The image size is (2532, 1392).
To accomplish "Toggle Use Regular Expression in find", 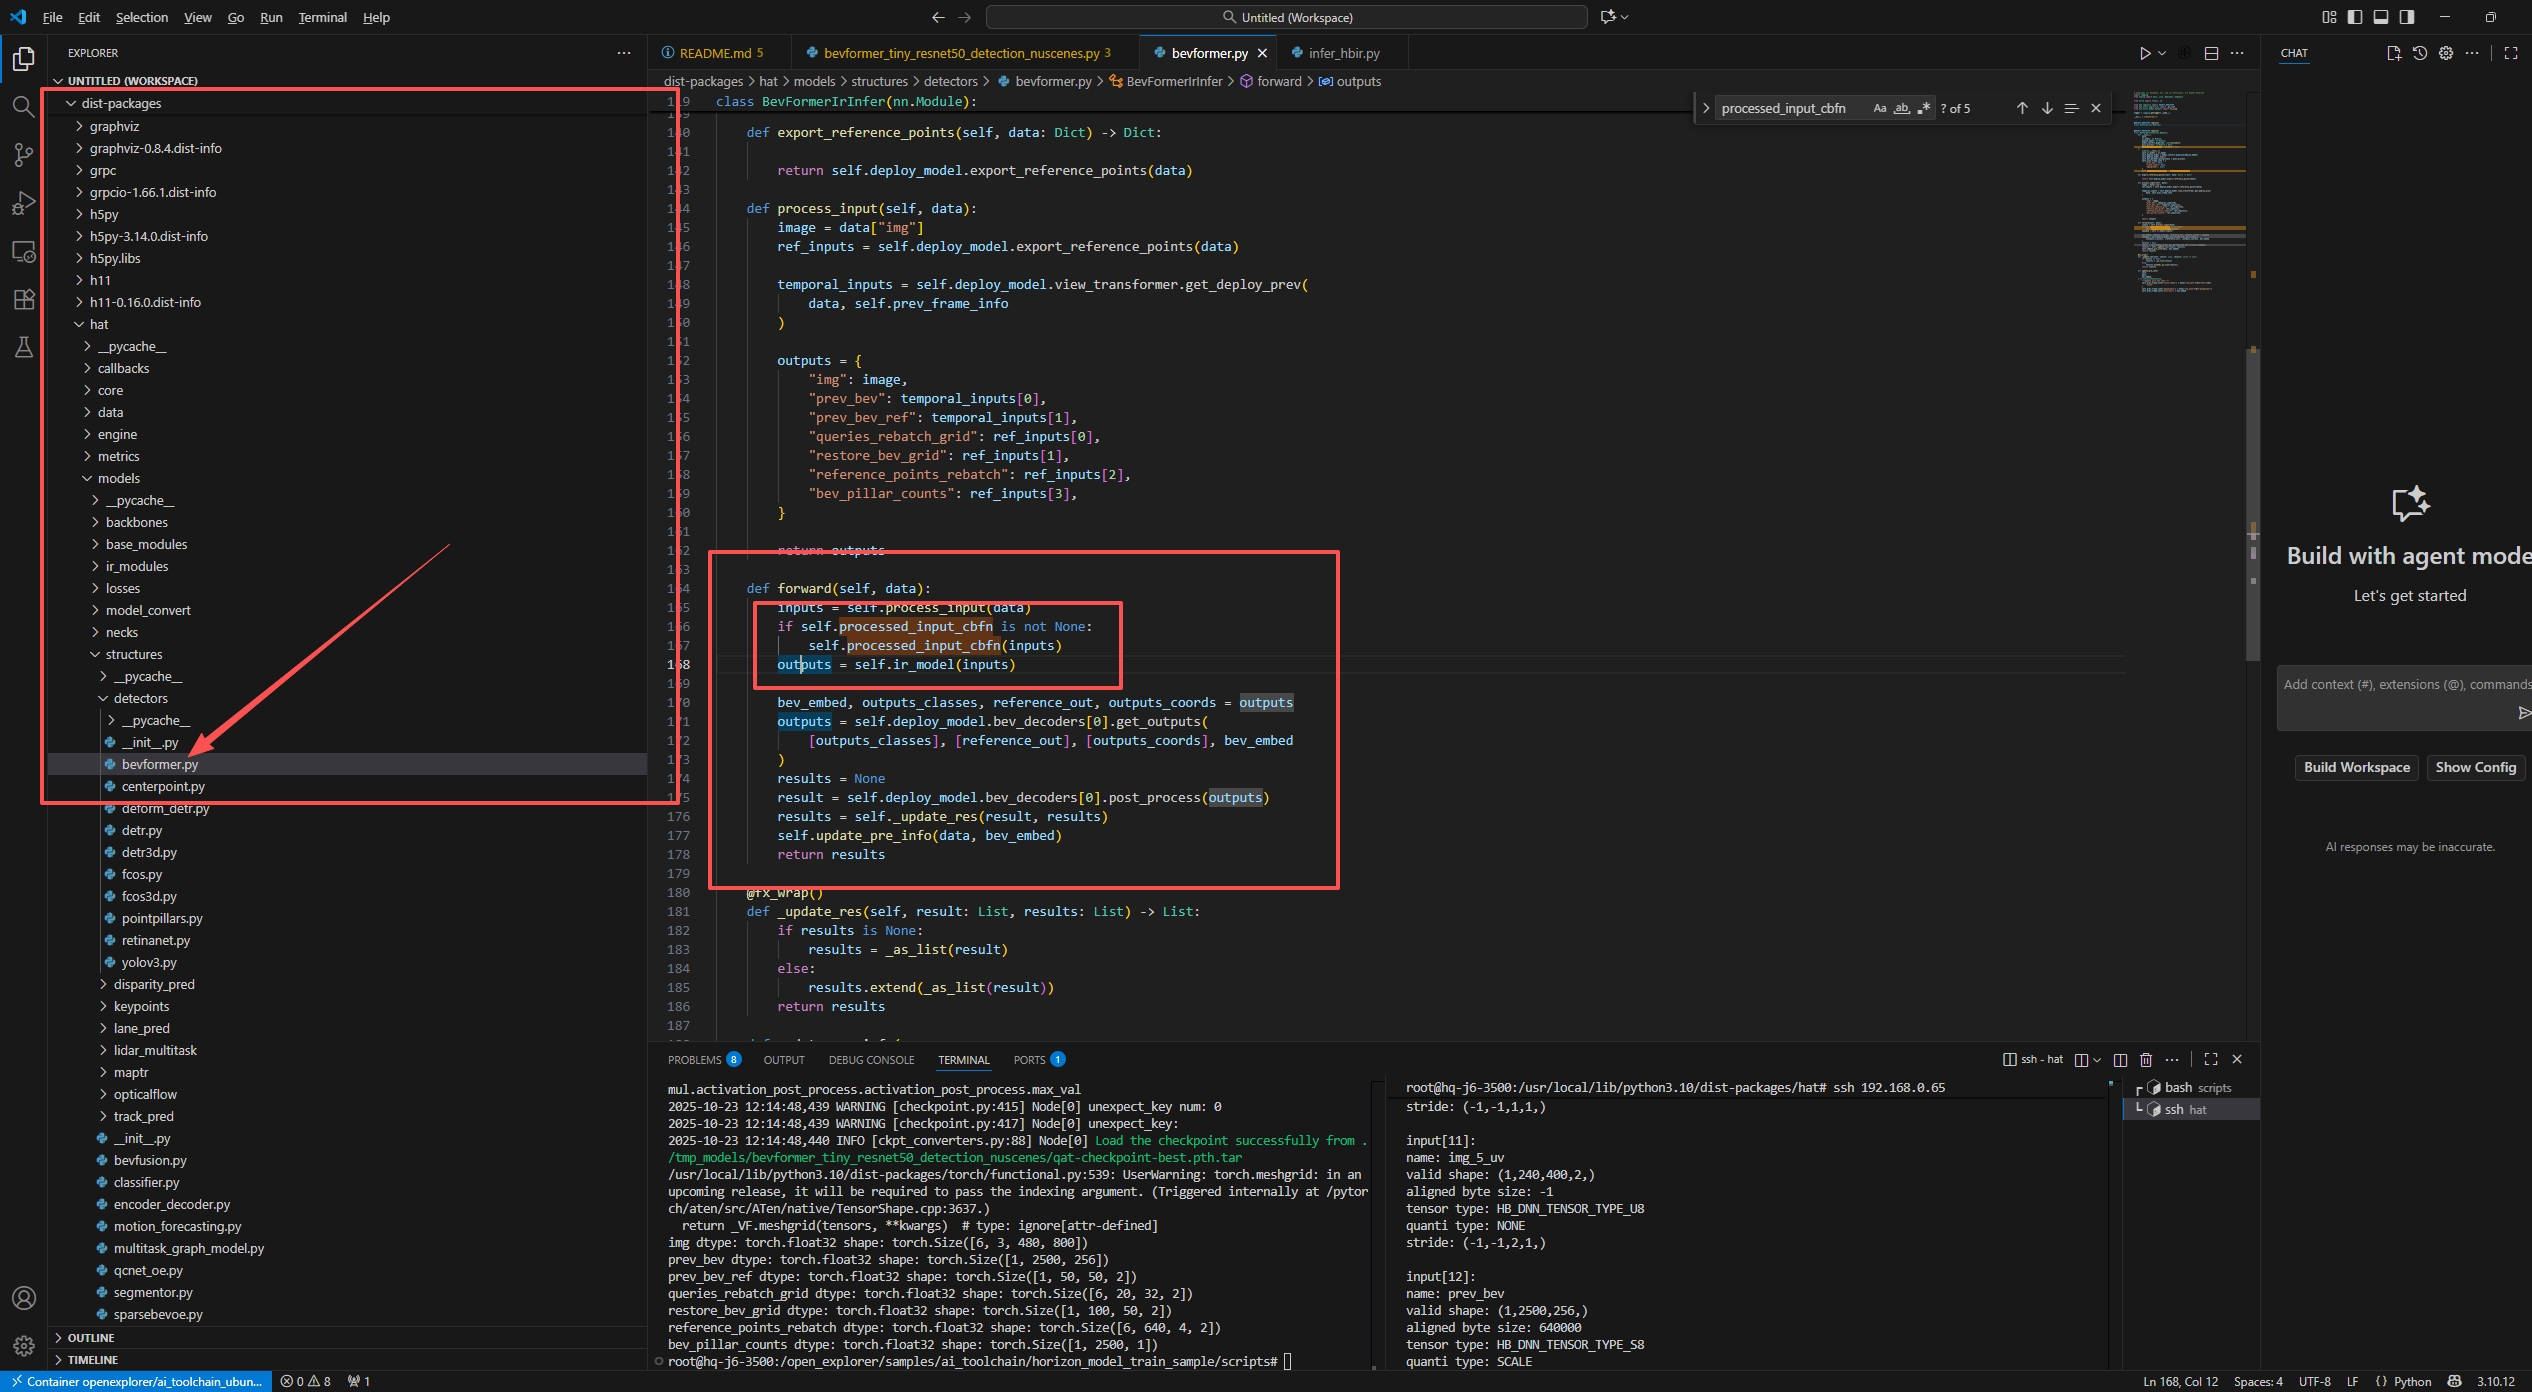I will (1923, 108).
